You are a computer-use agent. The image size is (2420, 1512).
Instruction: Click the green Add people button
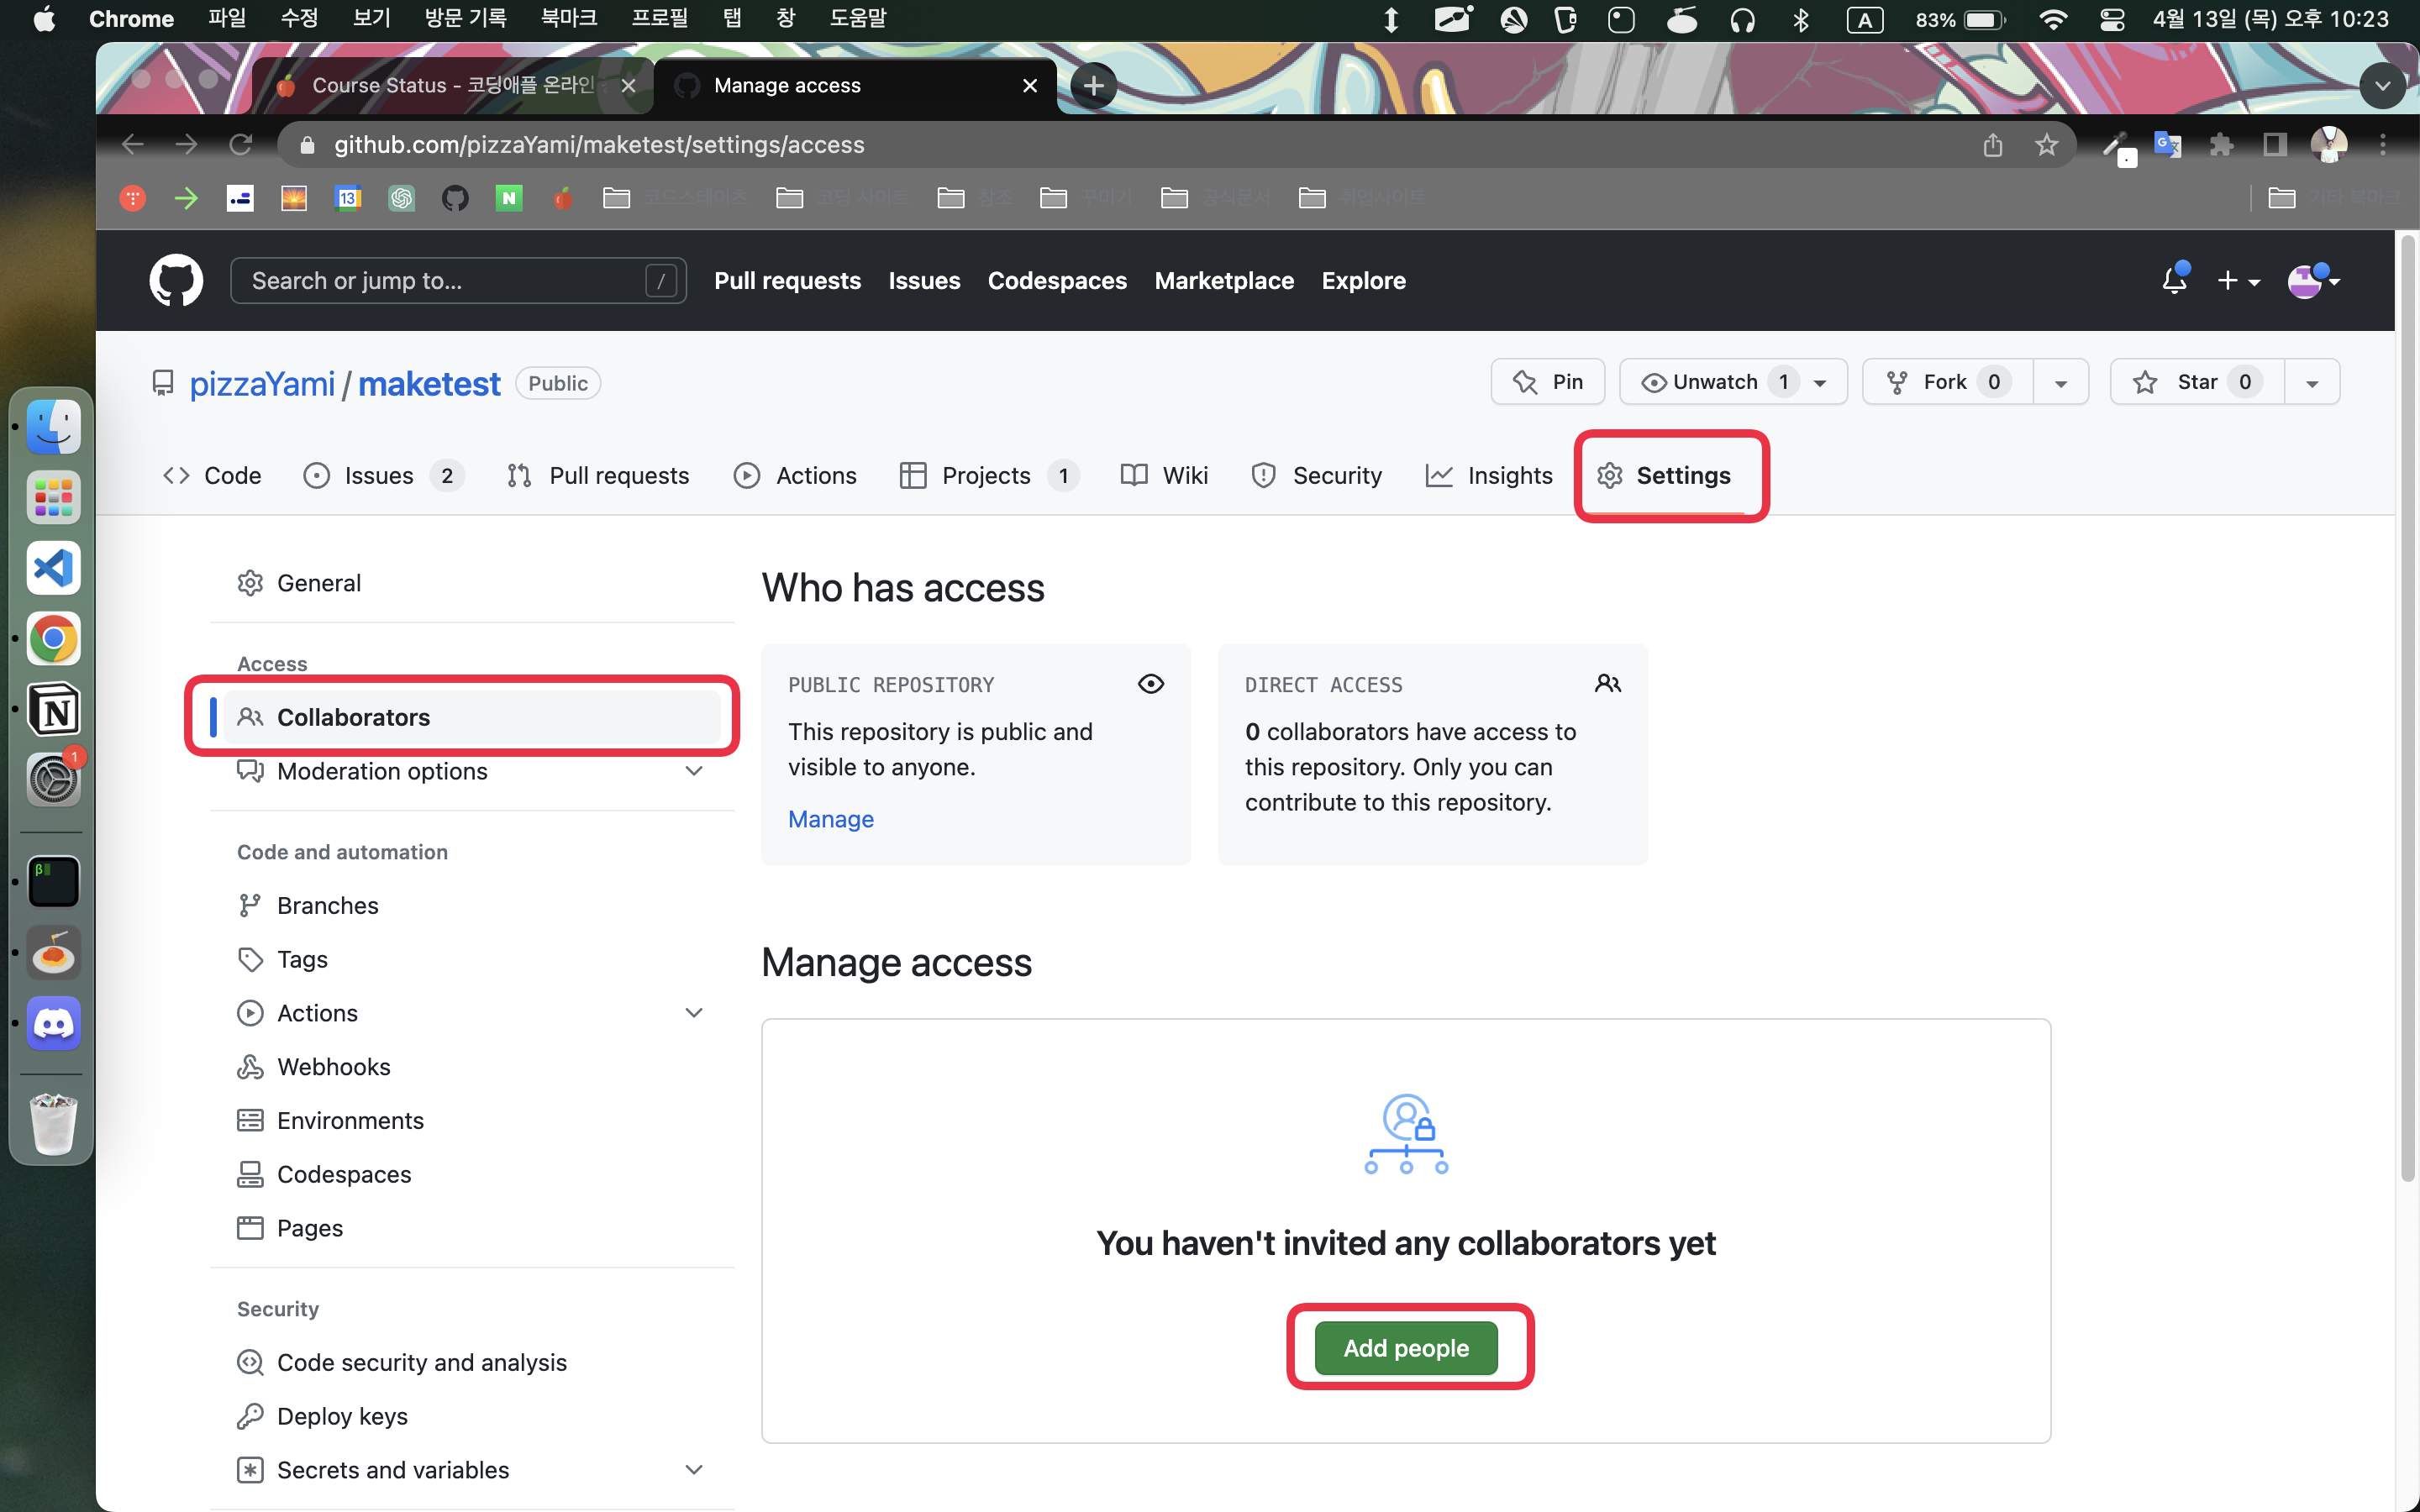1405,1348
